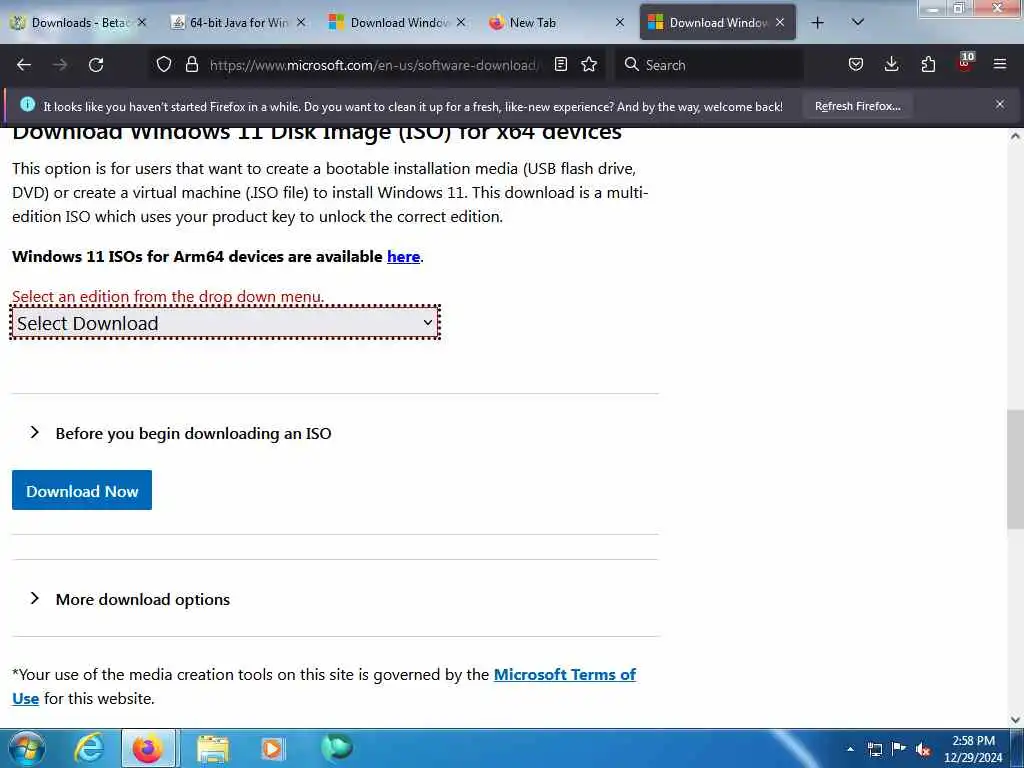Show hidden system tray icons arrow
The image size is (1024, 768).
pyautogui.click(x=850, y=748)
